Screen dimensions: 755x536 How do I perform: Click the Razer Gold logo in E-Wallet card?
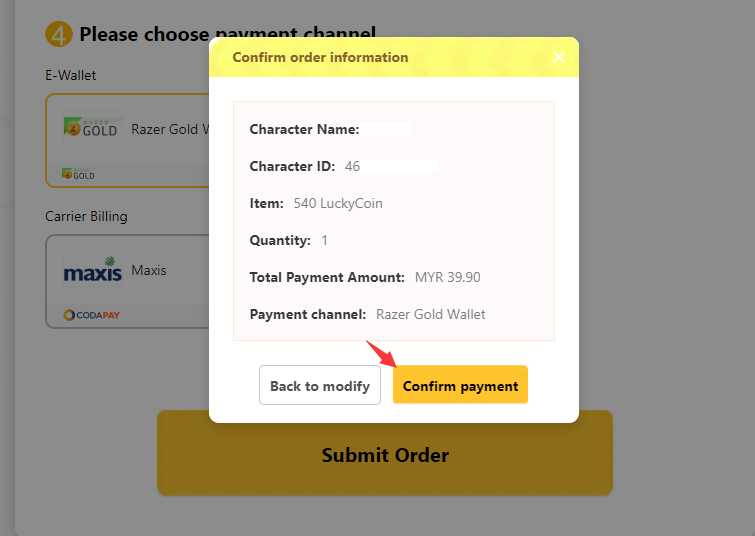click(x=92, y=129)
